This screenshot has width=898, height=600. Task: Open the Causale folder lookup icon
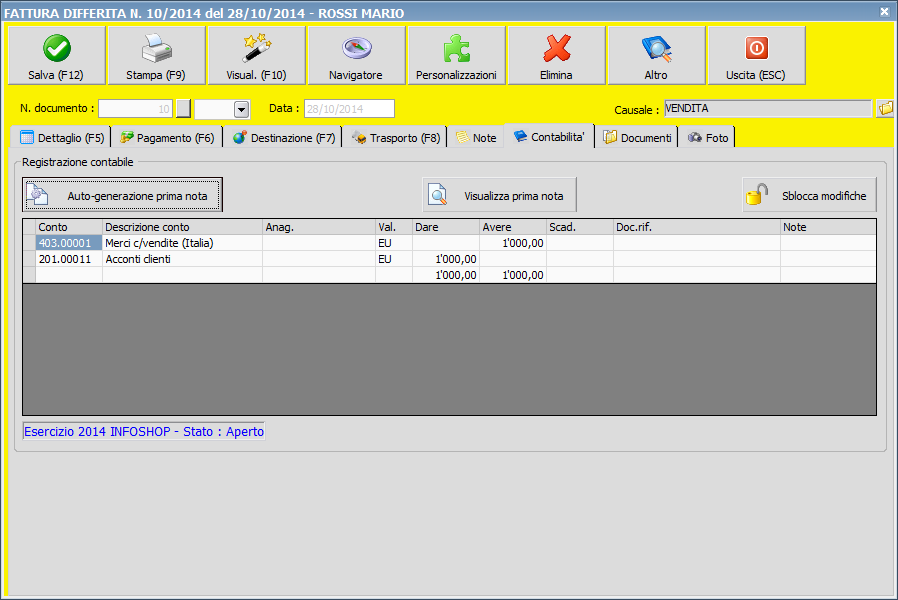point(885,109)
